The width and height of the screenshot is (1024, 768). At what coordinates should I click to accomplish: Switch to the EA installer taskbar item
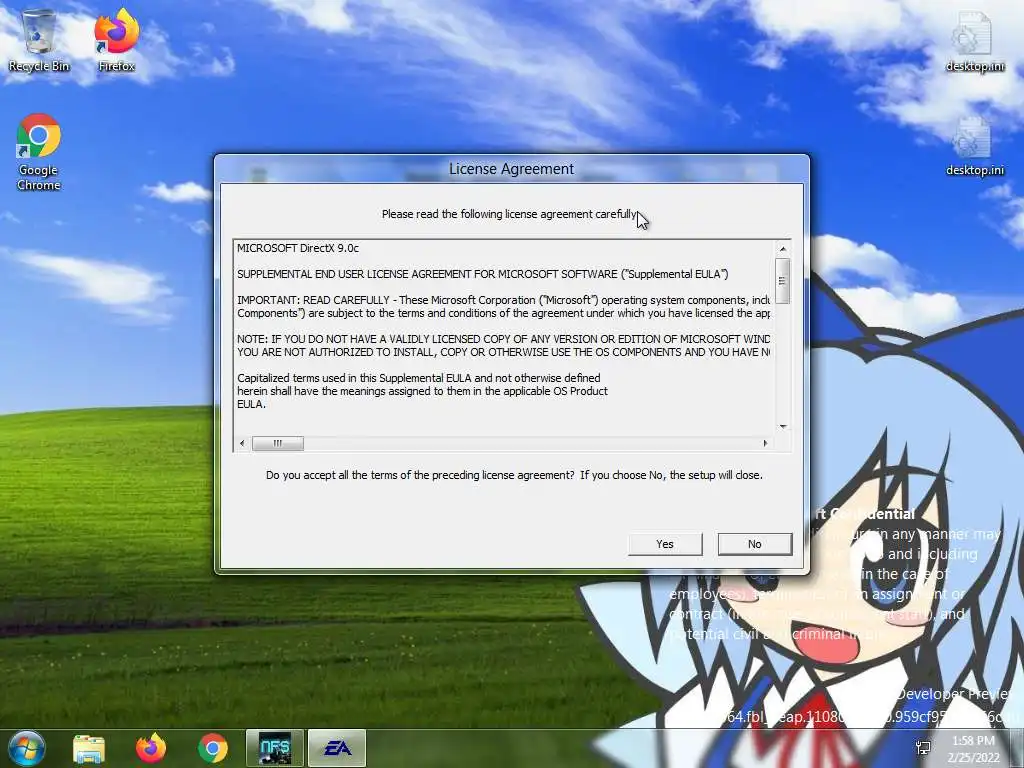(x=337, y=748)
